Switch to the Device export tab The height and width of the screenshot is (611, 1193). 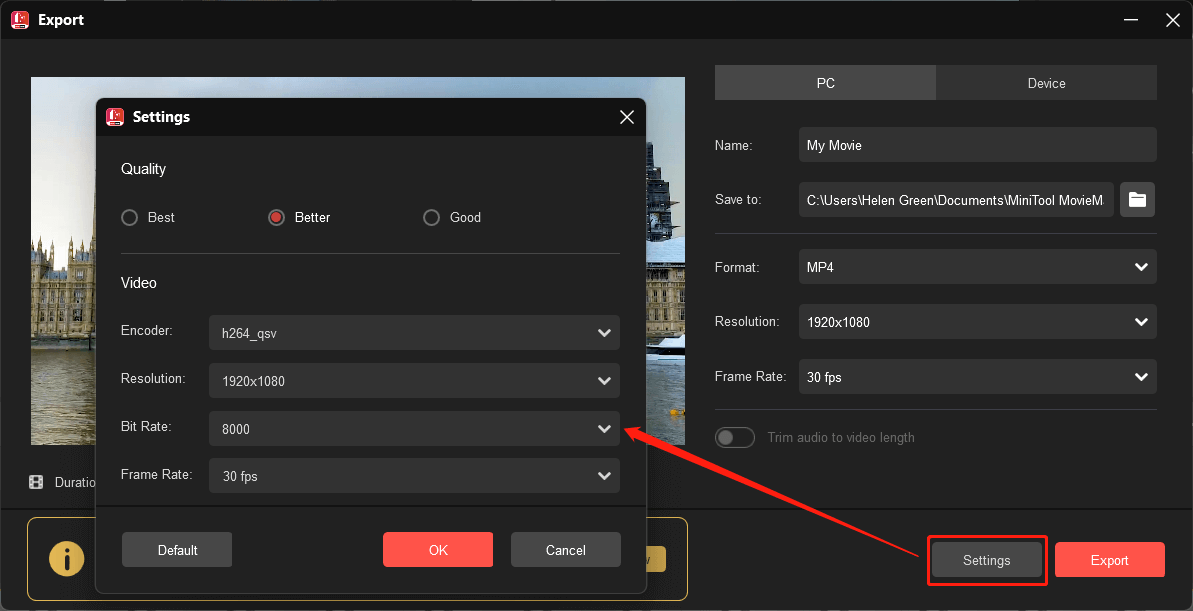[1046, 83]
